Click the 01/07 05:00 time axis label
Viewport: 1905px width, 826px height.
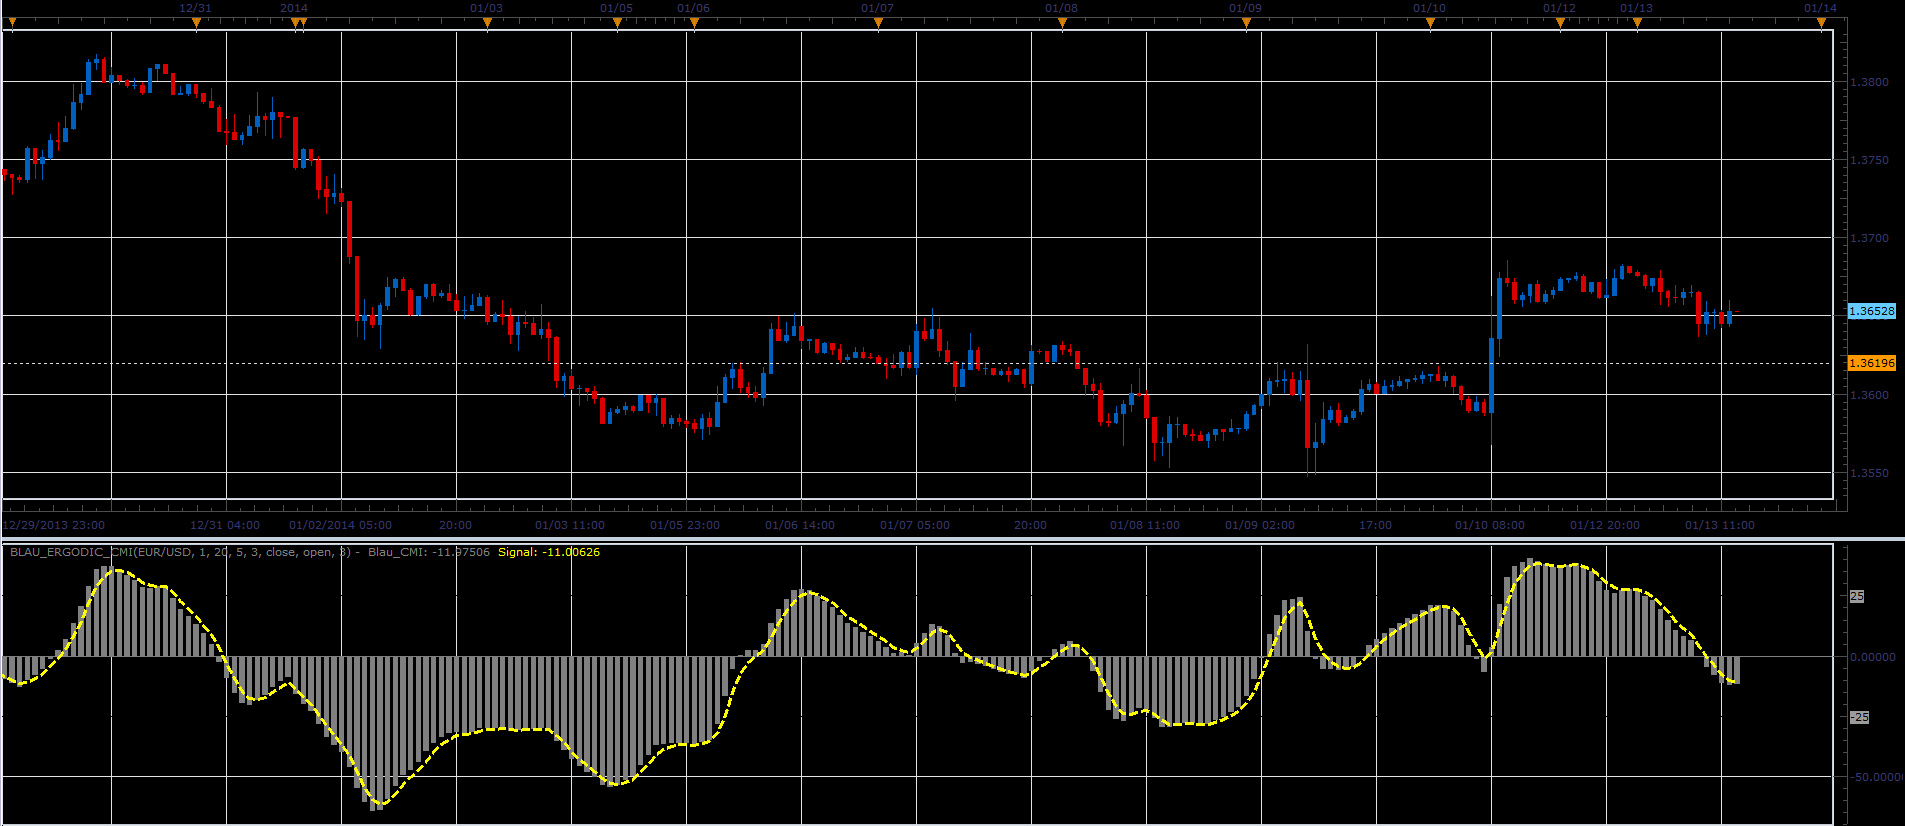point(915,525)
